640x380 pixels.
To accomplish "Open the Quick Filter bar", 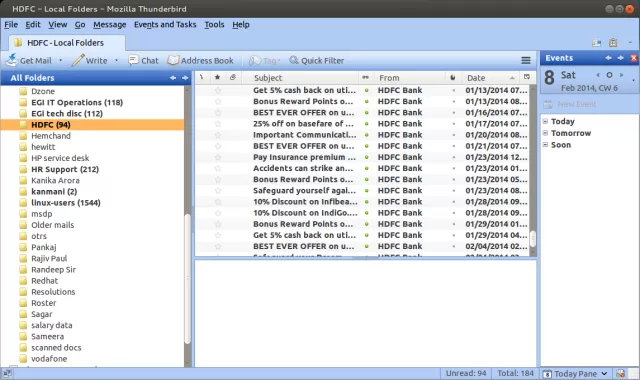I will [316, 60].
